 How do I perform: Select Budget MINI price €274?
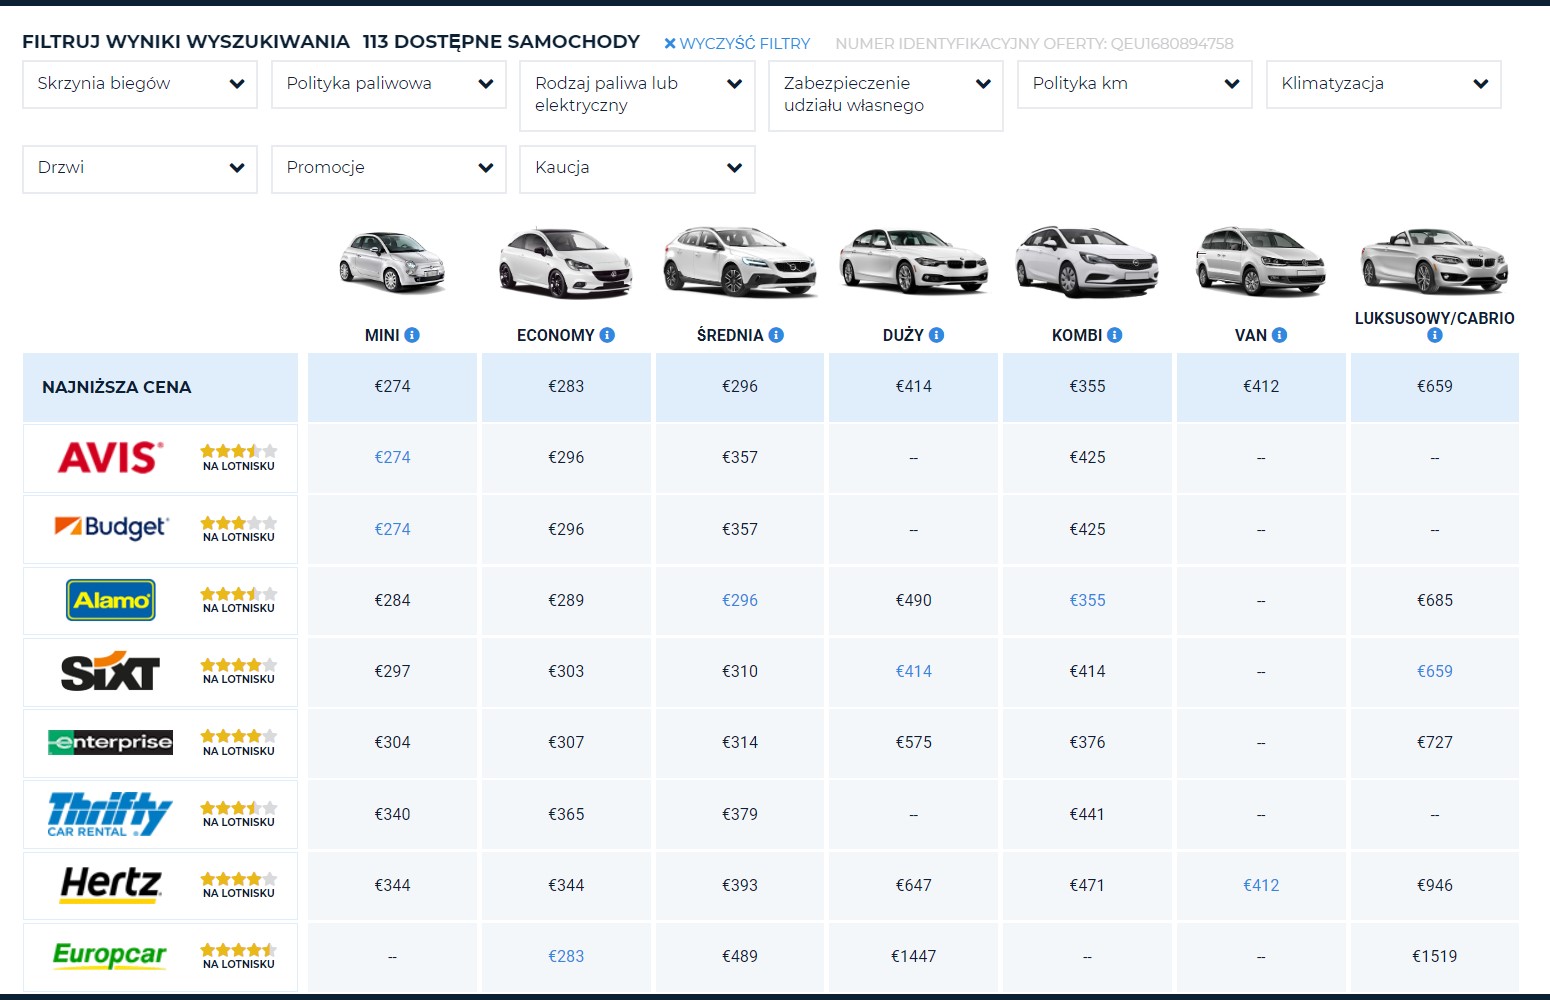coord(392,529)
